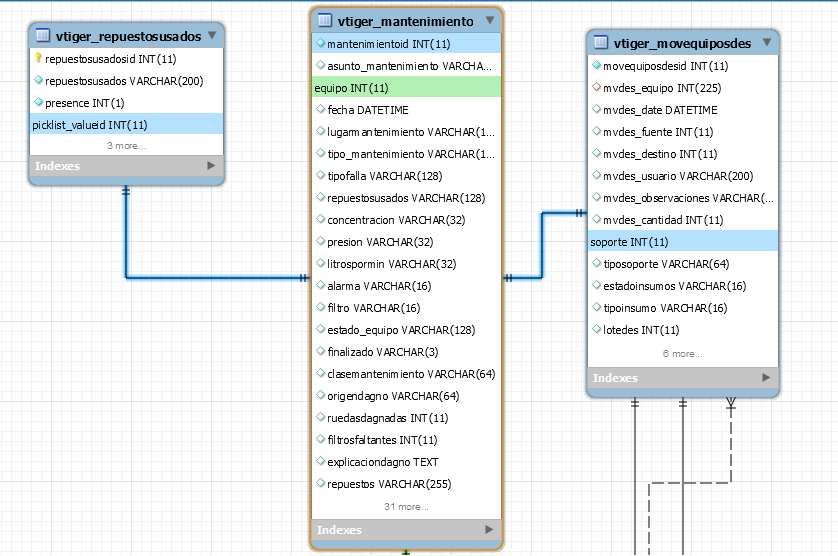Collapse the vtiger_mantenimiento table with header arrow

(490, 20)
